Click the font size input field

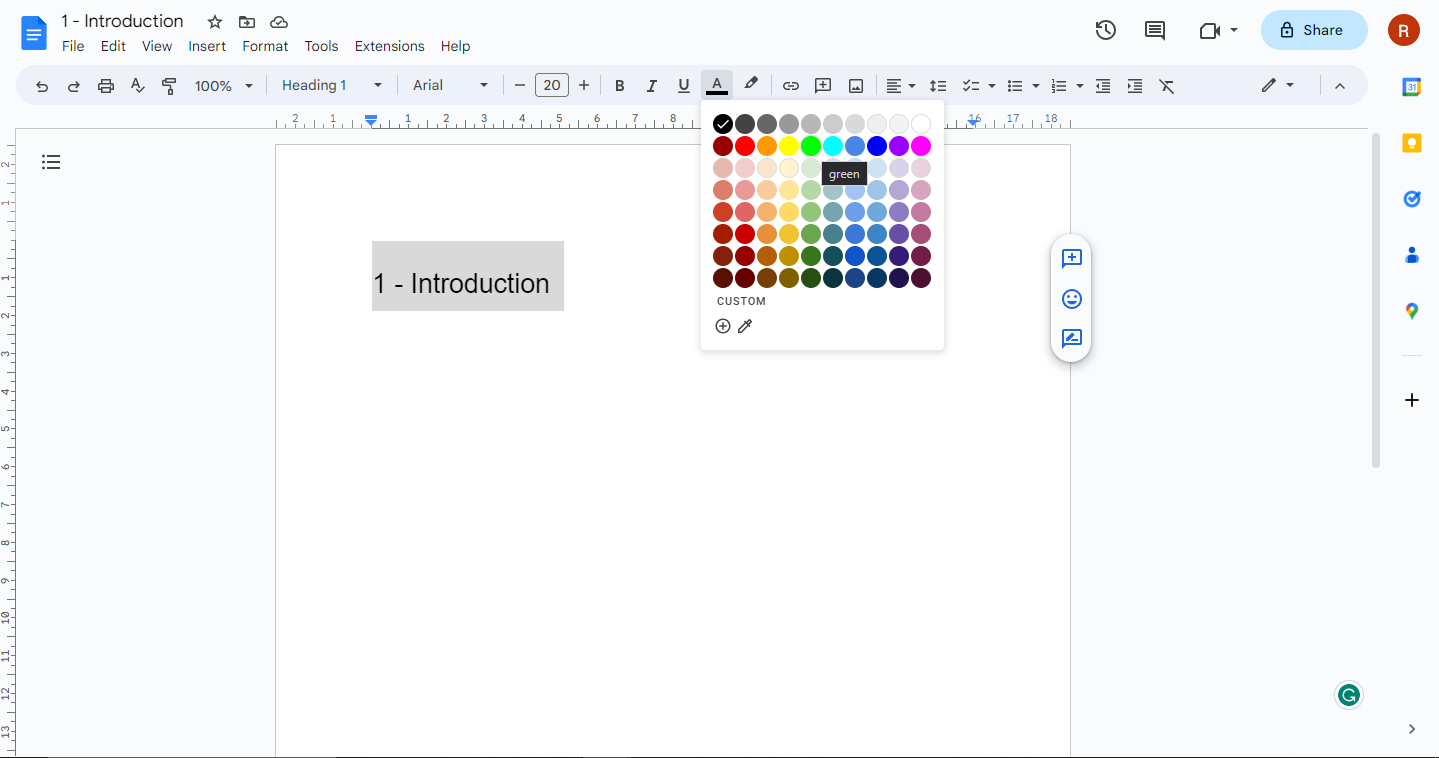tap(552, 86)
